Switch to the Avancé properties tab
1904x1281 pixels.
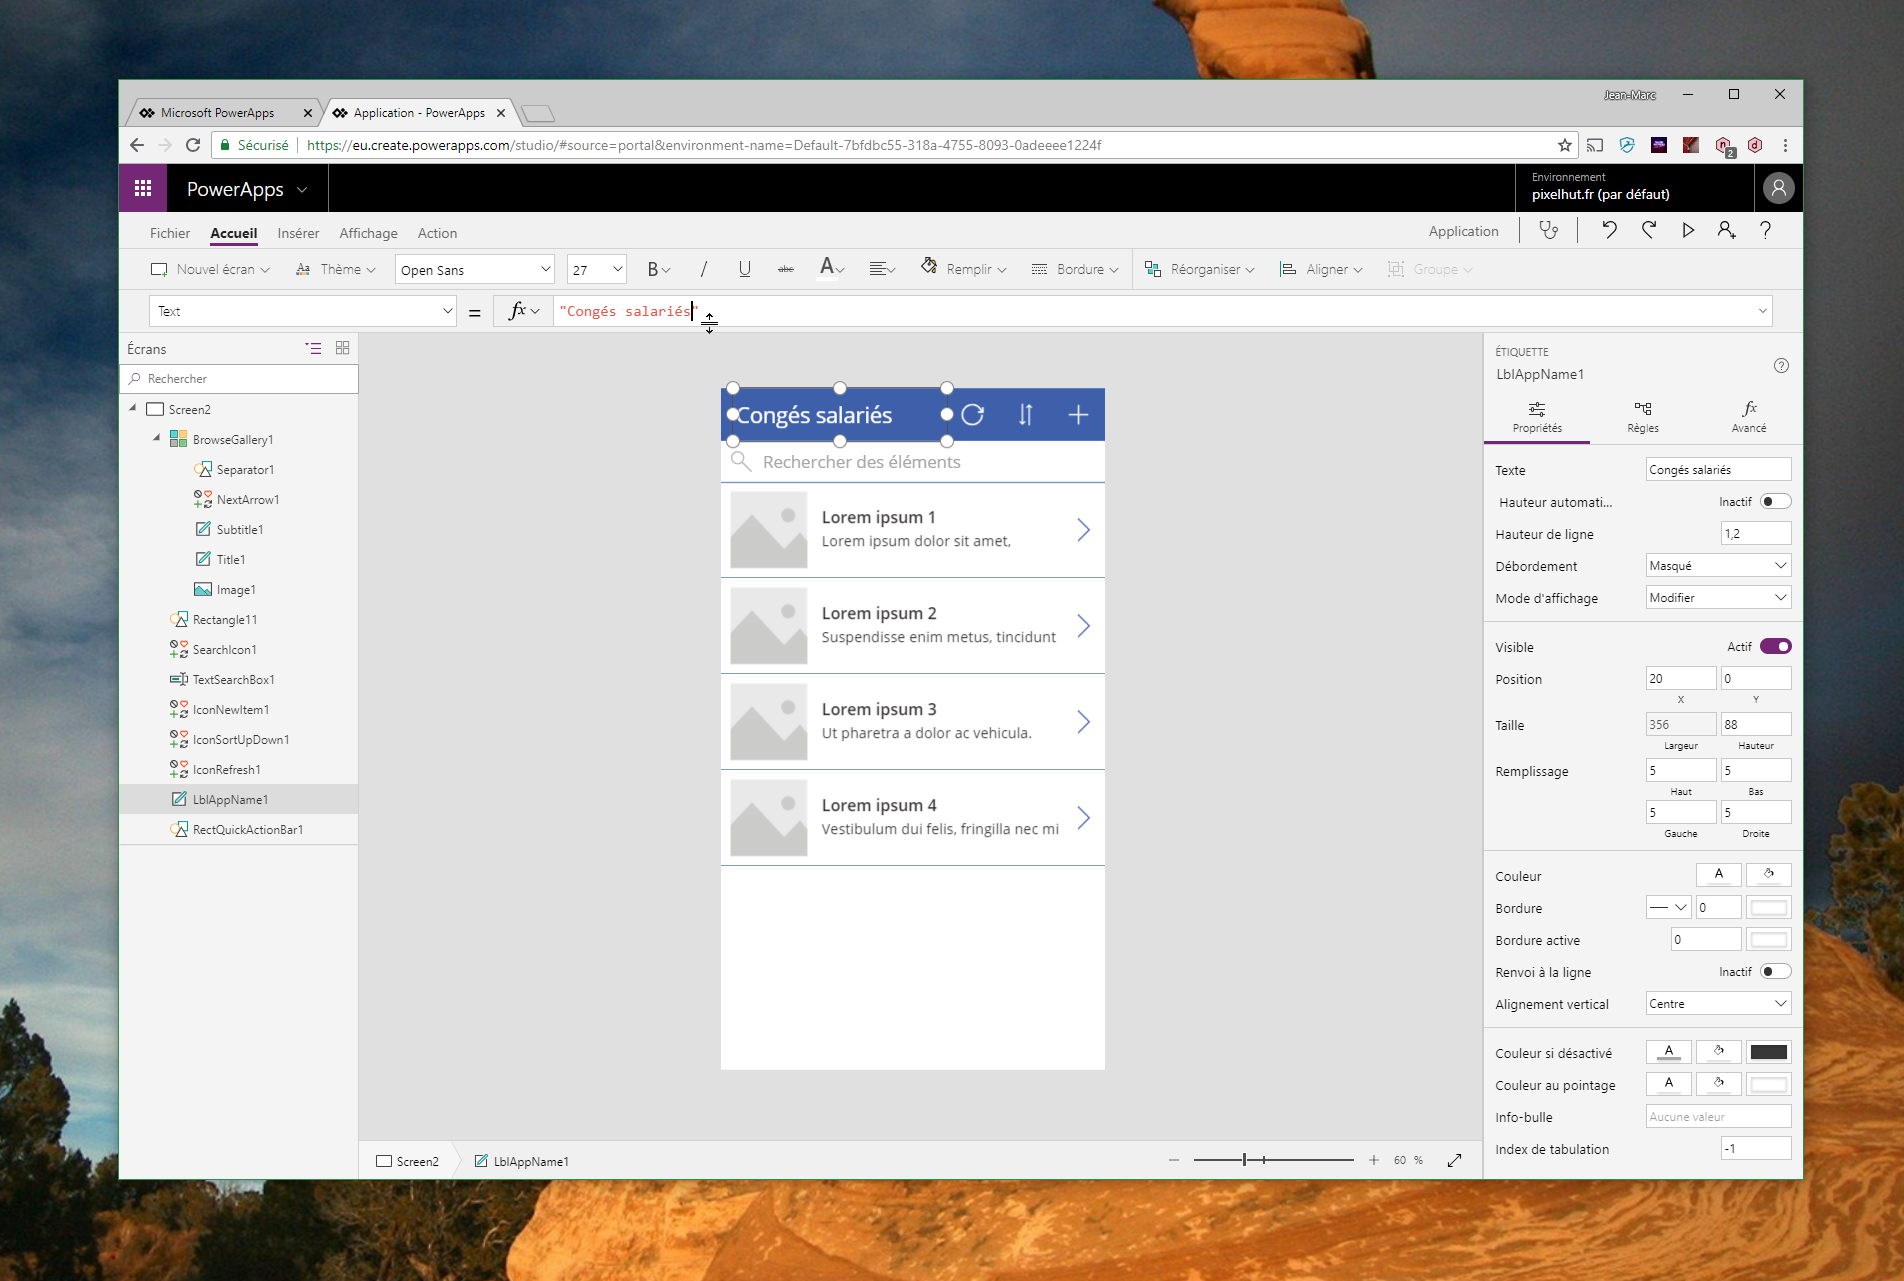(x=1748, y=417)
